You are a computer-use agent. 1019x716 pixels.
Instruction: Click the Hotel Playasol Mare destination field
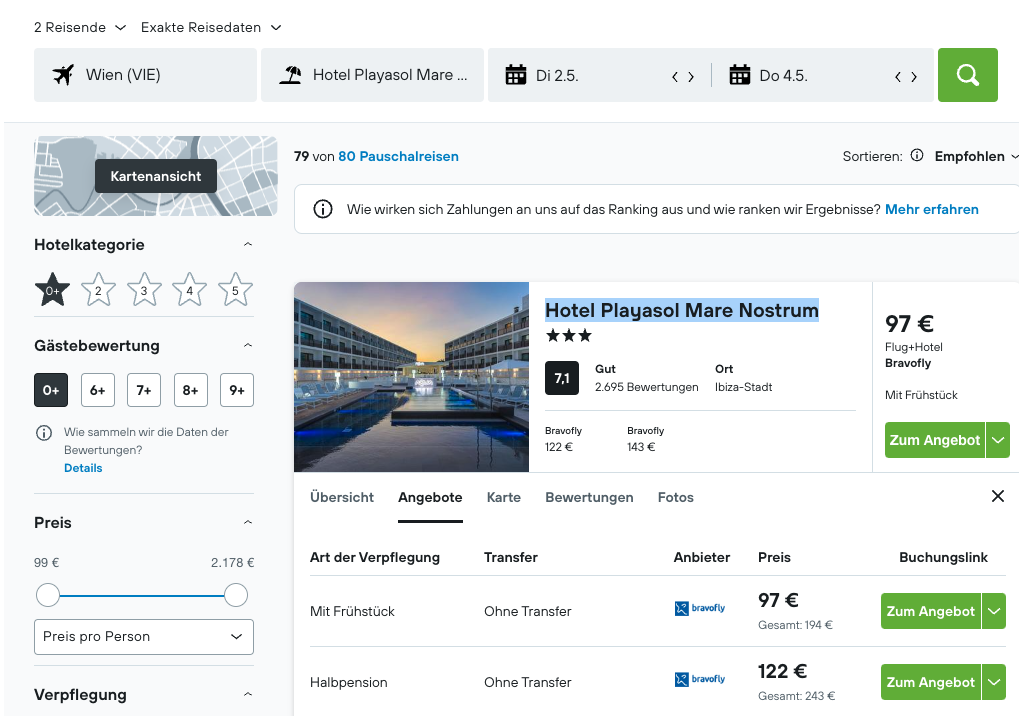pyautogui.click(x=372, y=75)
